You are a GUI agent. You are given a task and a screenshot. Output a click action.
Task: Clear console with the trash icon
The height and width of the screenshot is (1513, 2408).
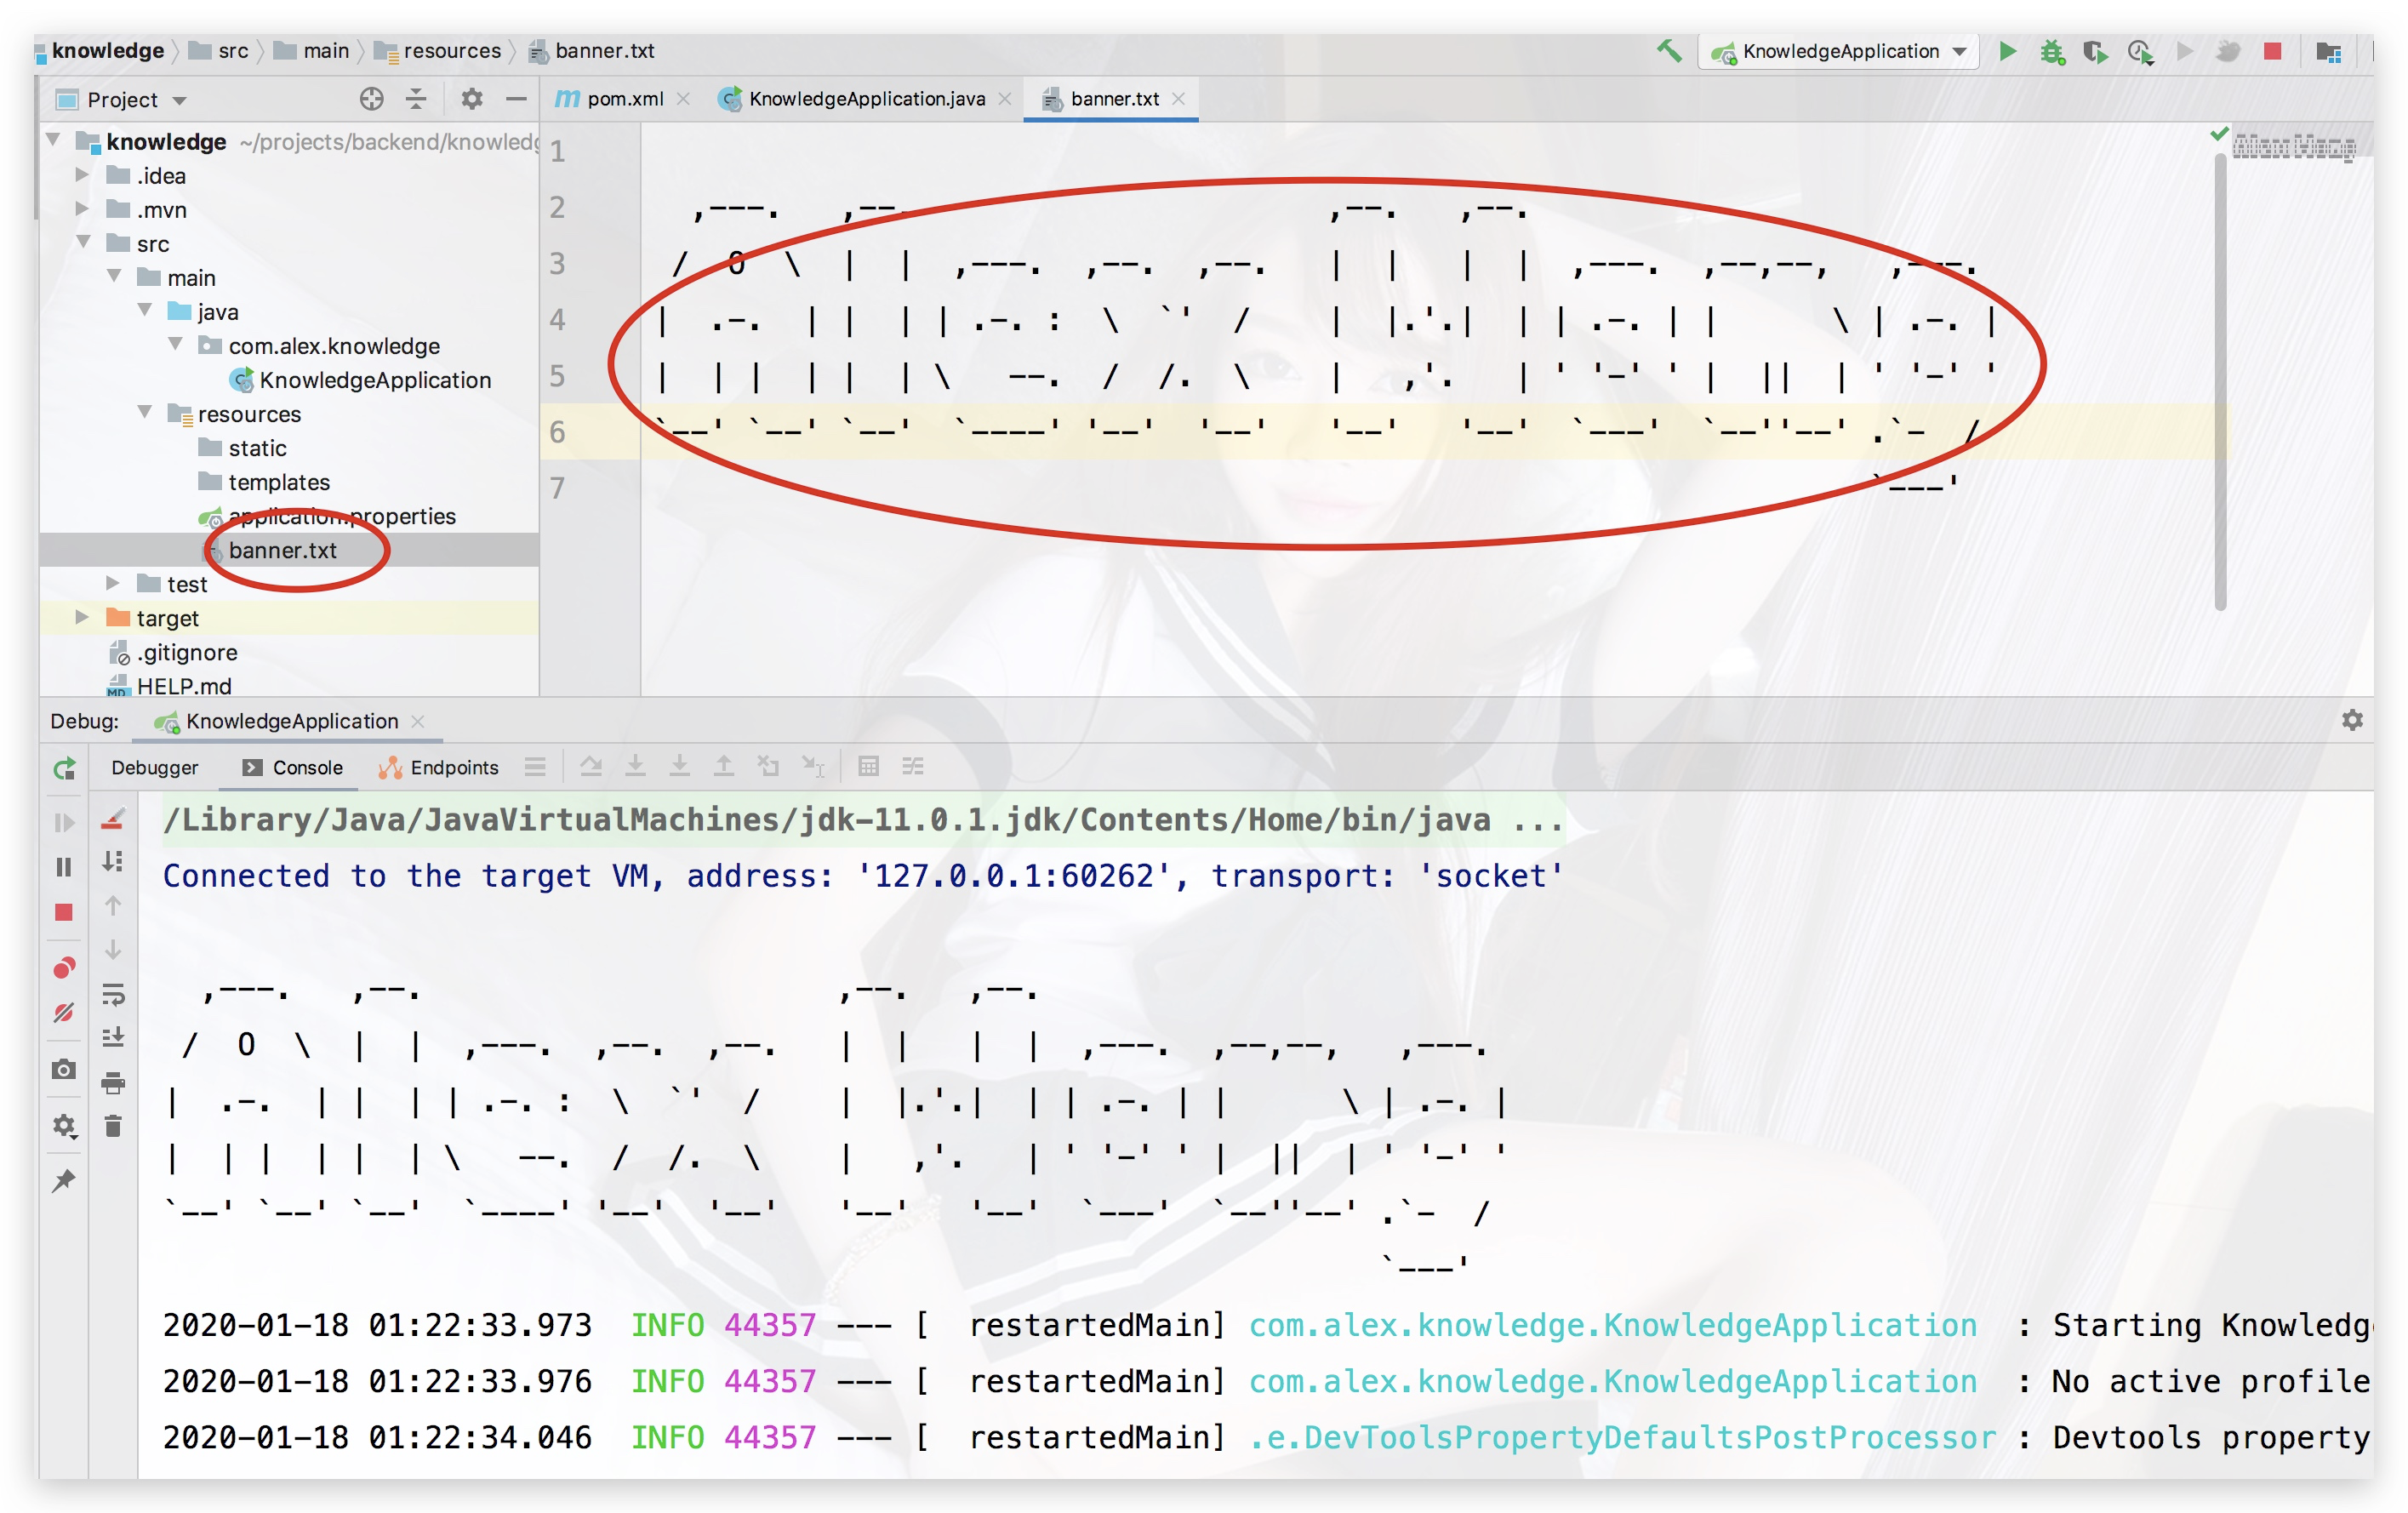tap(113, 1126)
